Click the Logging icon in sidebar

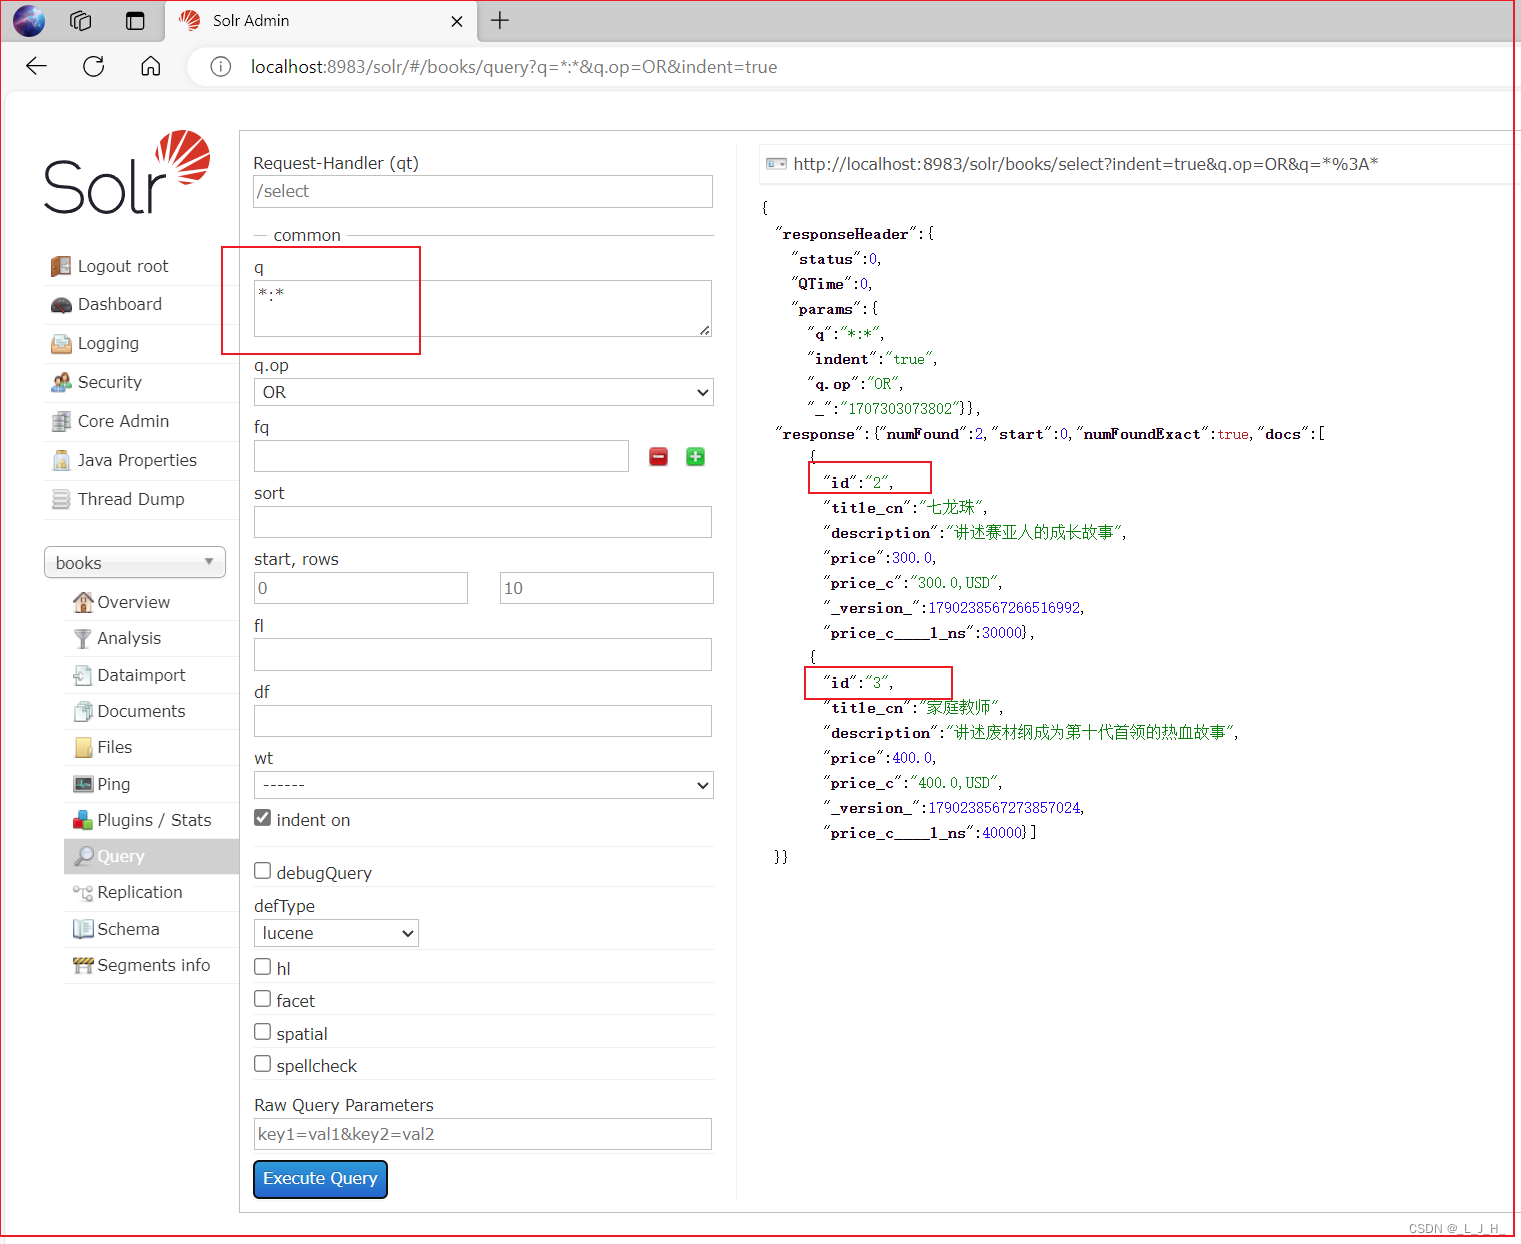(x=61, y=344)
